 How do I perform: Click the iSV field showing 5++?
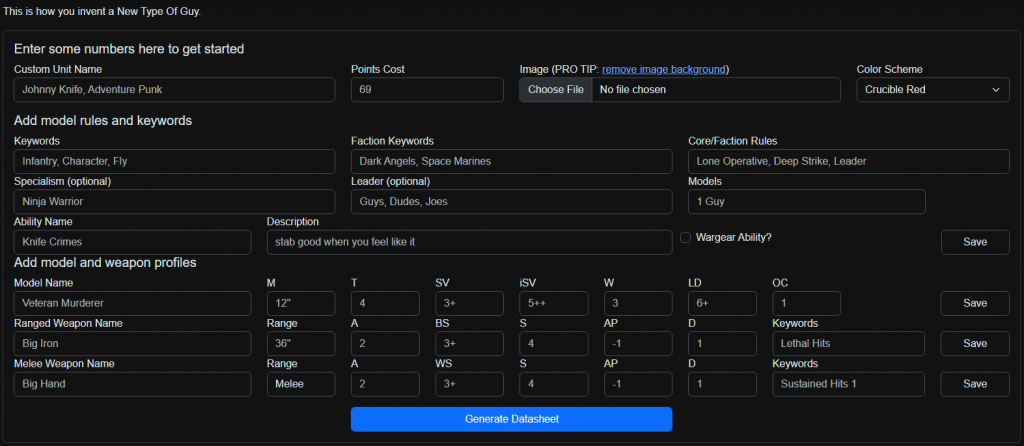click(x=553, y=303)
